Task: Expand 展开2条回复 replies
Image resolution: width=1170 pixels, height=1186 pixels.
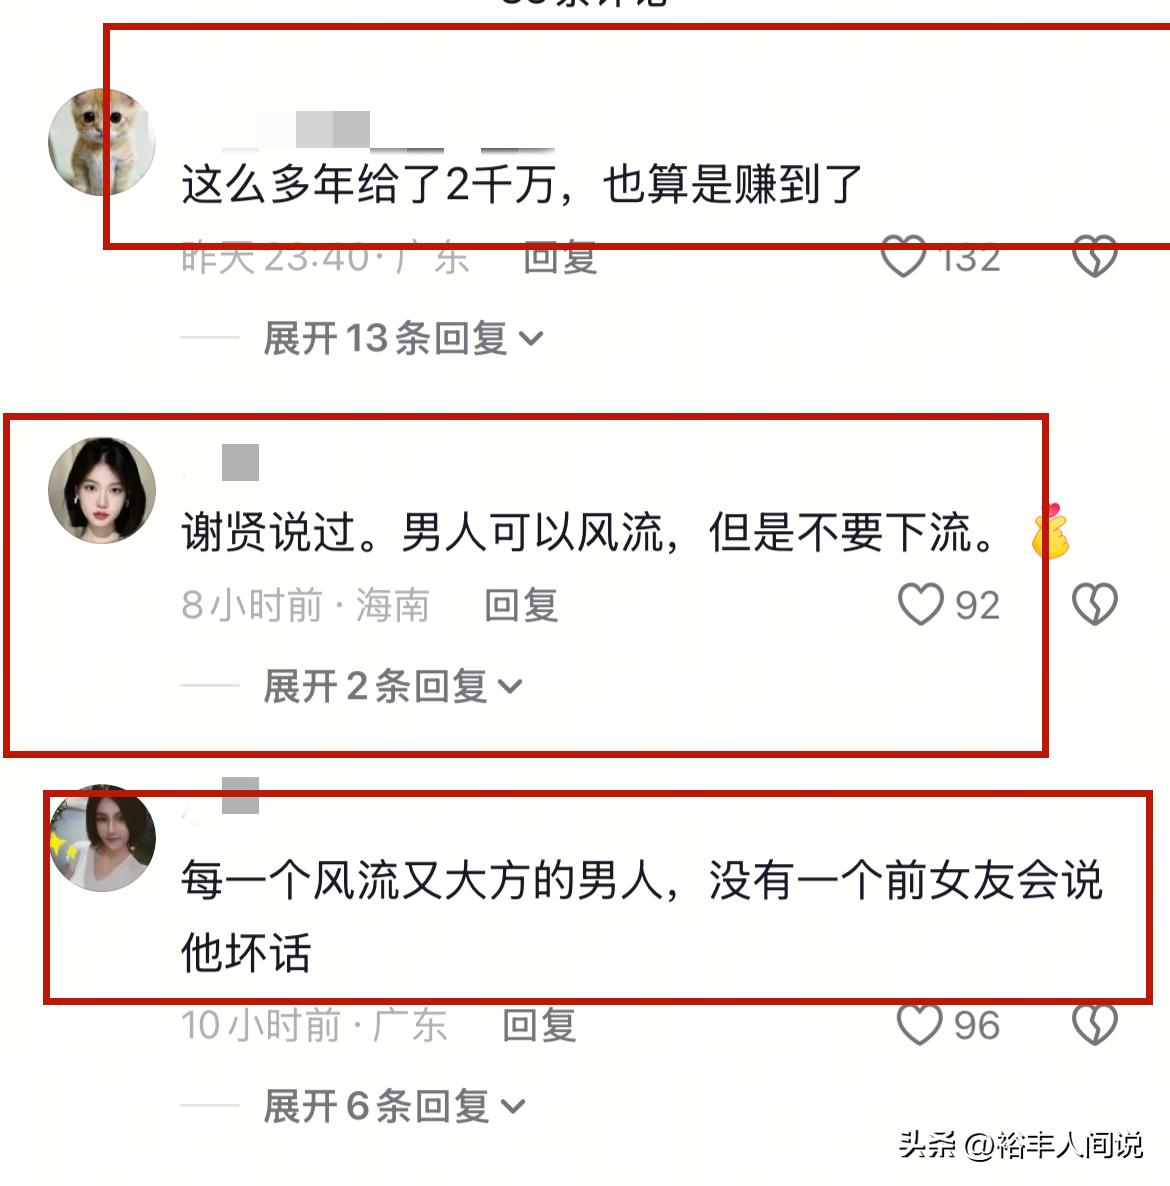Action: point(393,686)
